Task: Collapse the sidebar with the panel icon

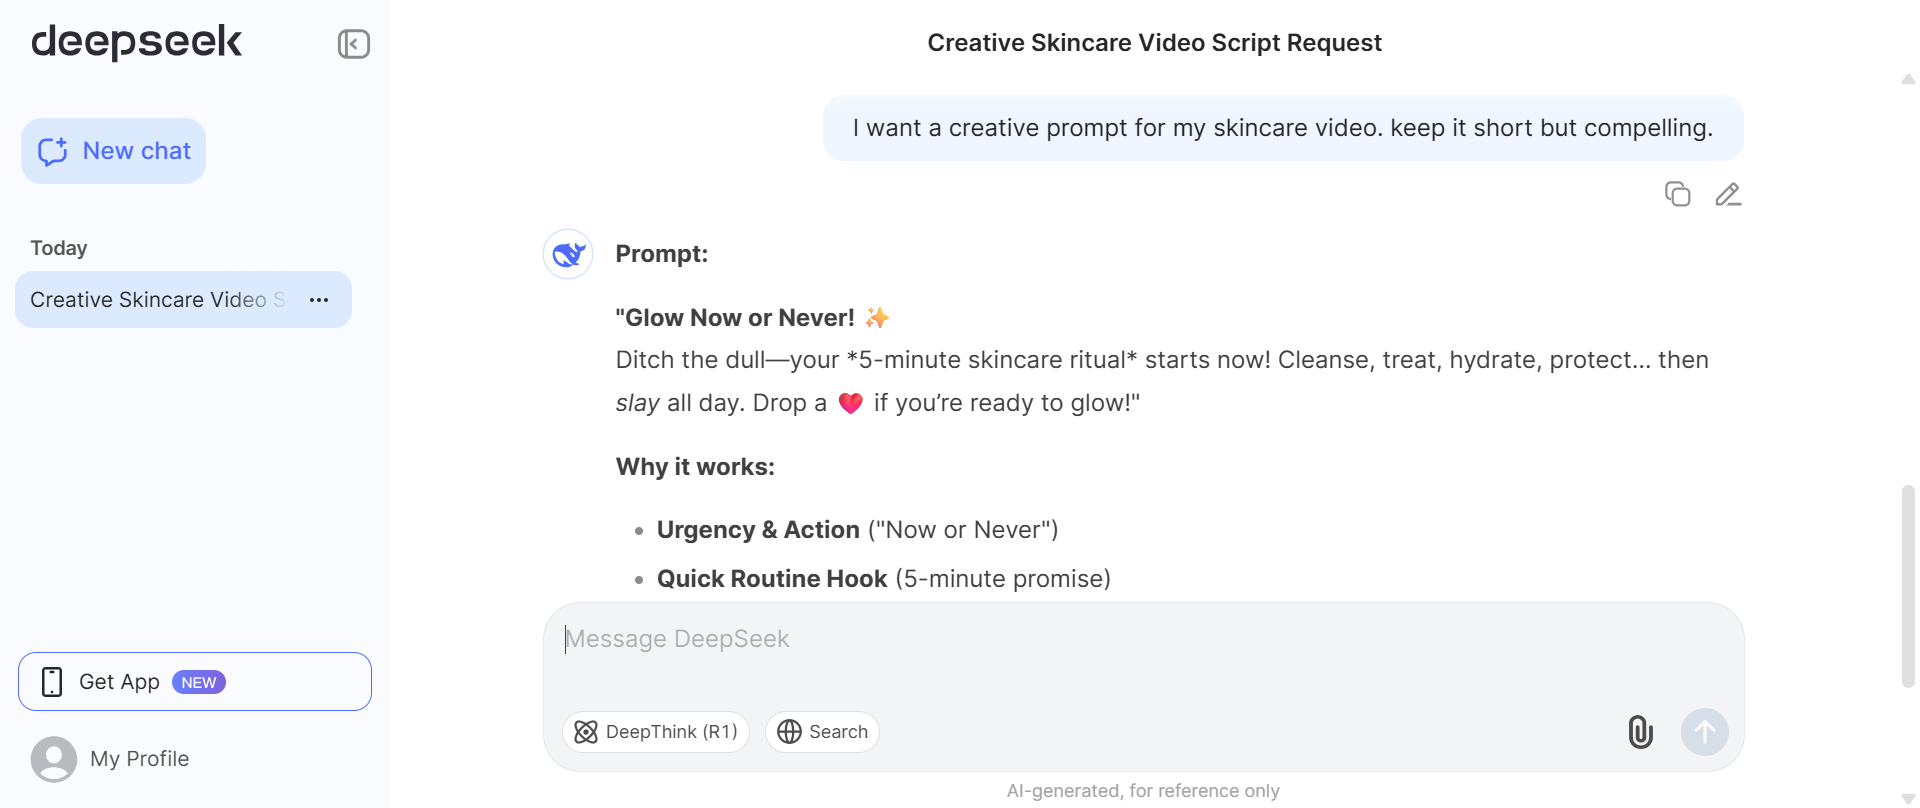Action: (354, 44)
